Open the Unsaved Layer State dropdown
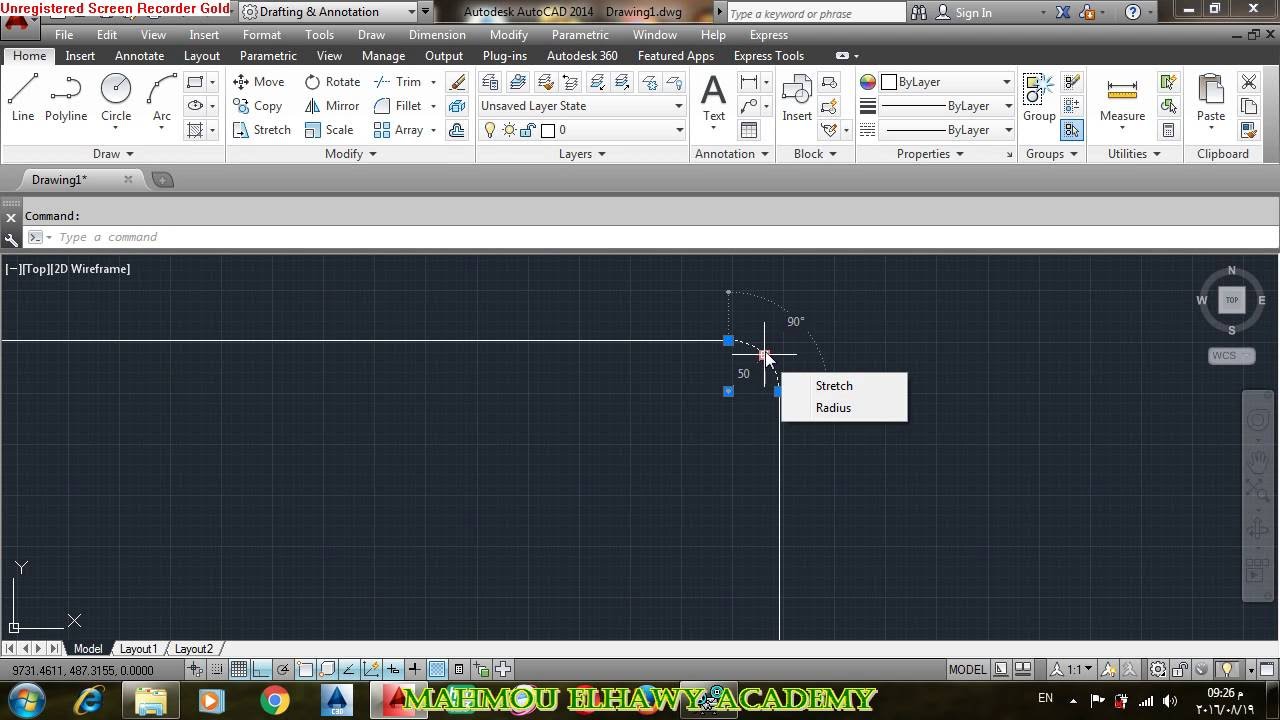The width and height of the screenshot is (1280, 720). click(x=582, y=106)
